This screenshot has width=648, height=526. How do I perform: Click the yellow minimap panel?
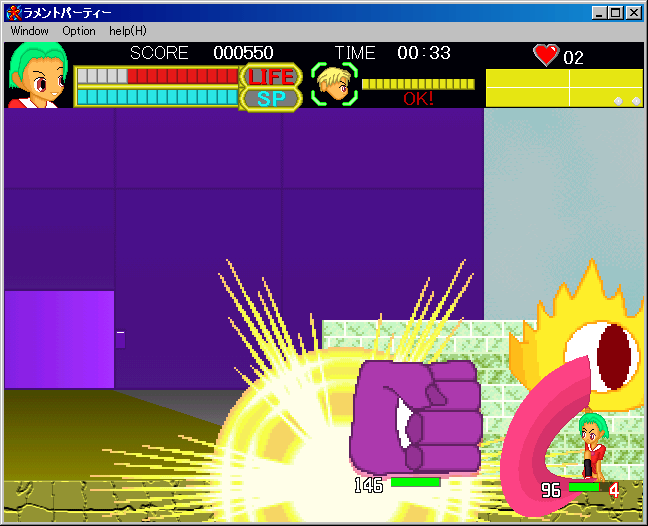(565, 88)
